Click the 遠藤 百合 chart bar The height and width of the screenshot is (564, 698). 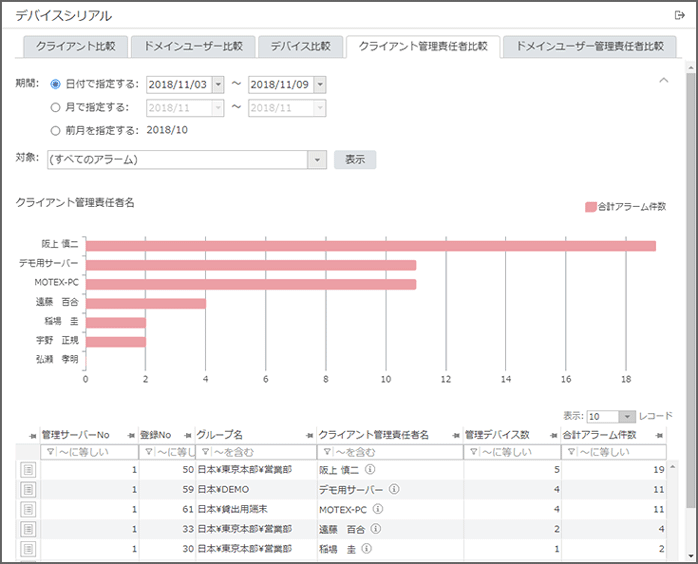146,304
